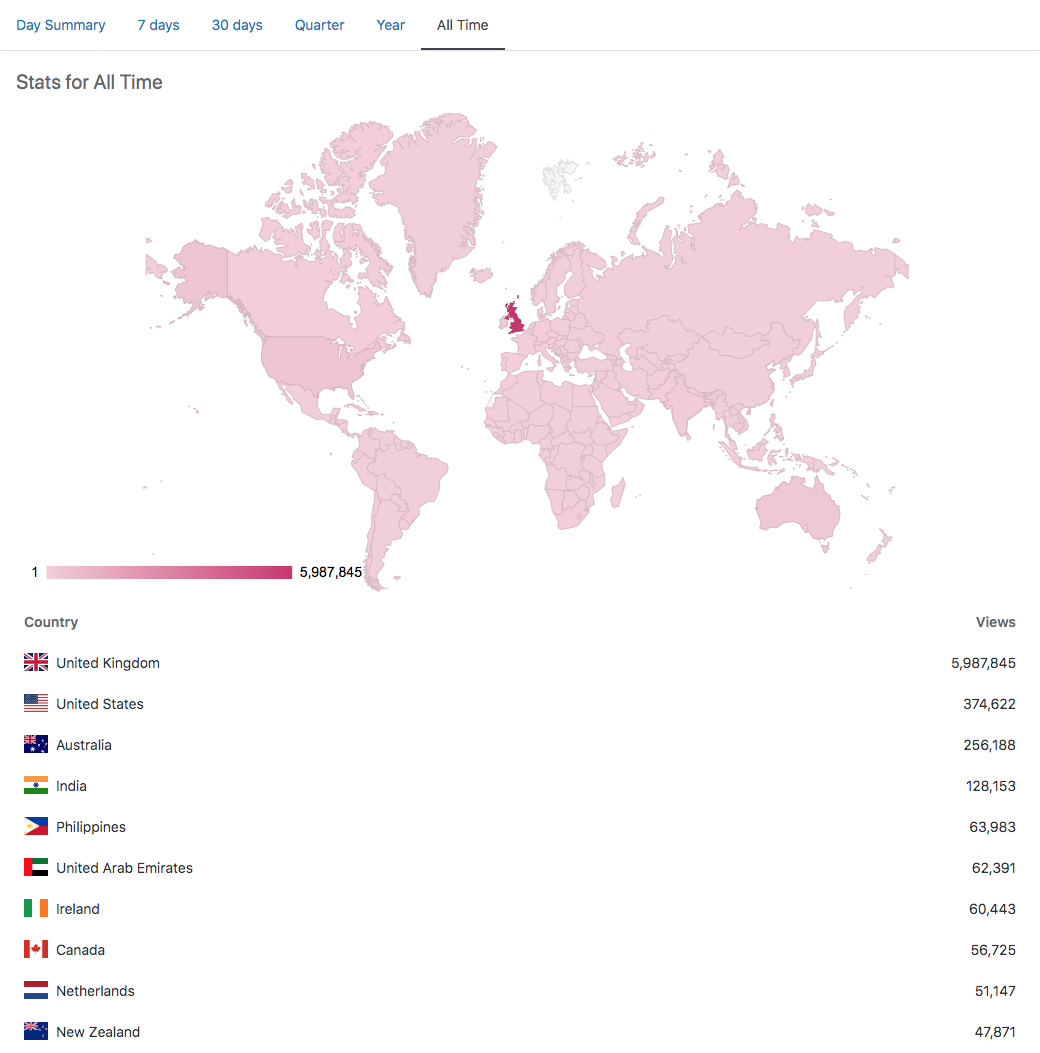The height and width of the screenshot is (1053, 1040).
Task: Click the pink views gradient legend bar
Action: coord(169,572)
